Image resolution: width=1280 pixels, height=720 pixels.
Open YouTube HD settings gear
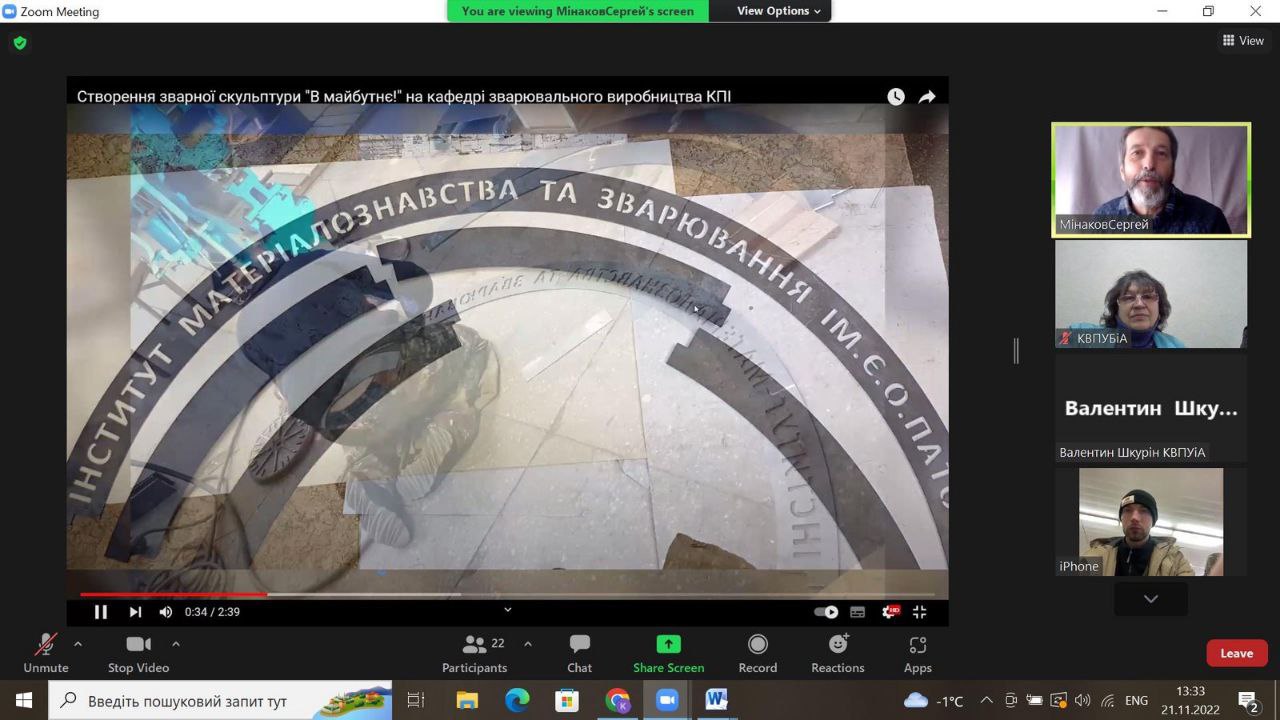(889, 612)
